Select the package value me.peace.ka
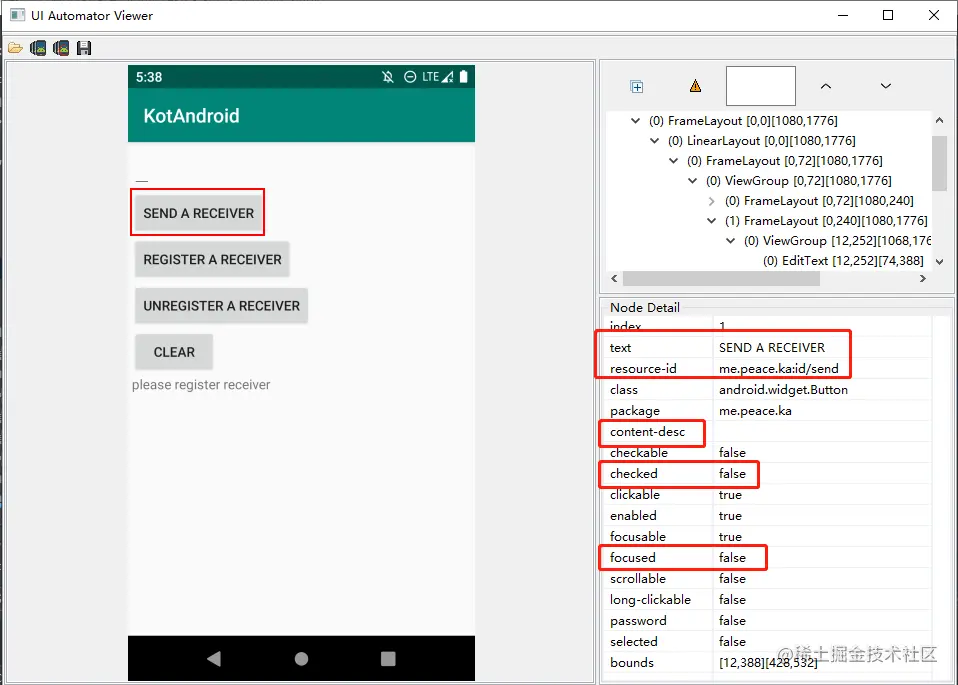This screenshot has width=958, height=685. click(822, 411)
